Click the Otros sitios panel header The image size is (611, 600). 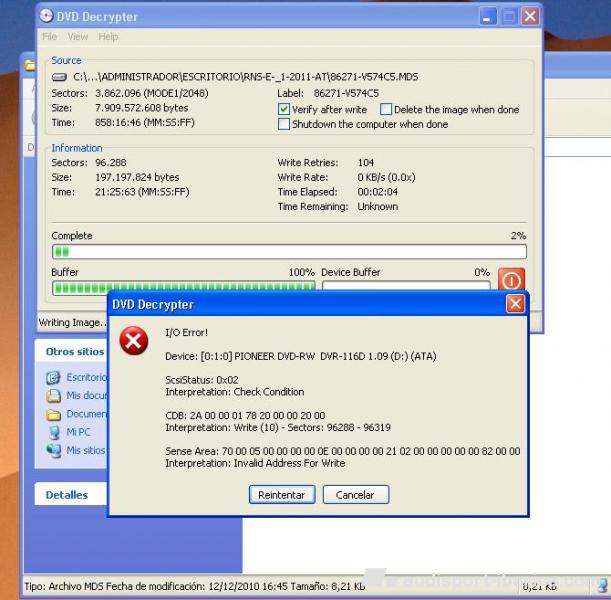click(x=71, y=351)
